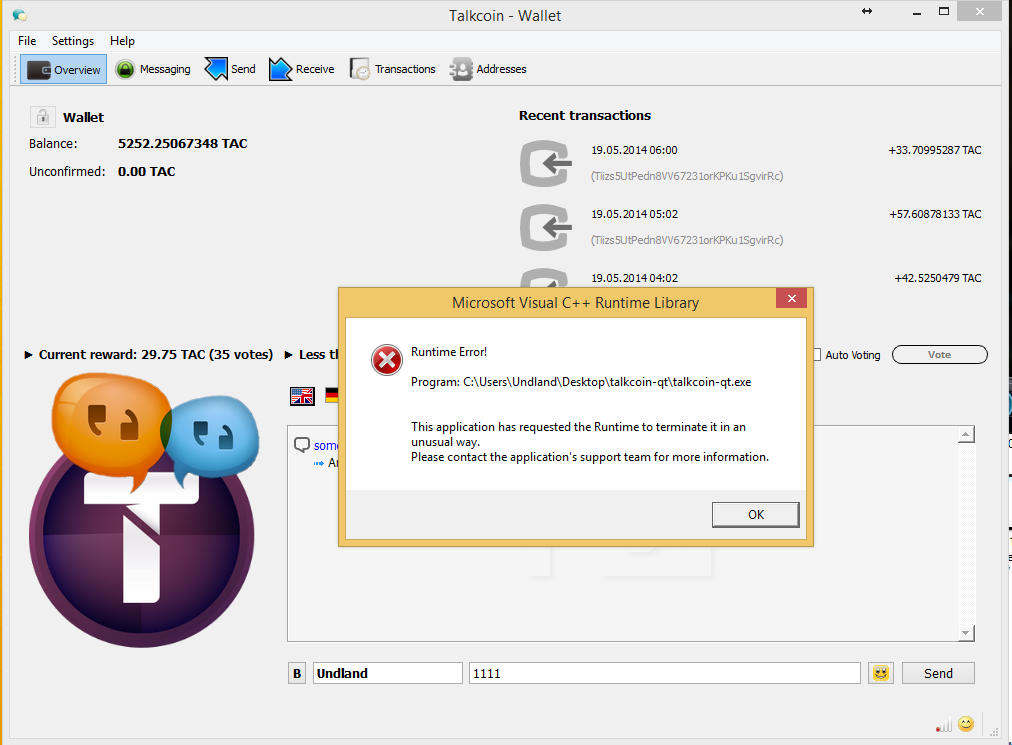Open the Addresses book page
Viewport: 1012px width, 745px height.
tap(488, 69)
